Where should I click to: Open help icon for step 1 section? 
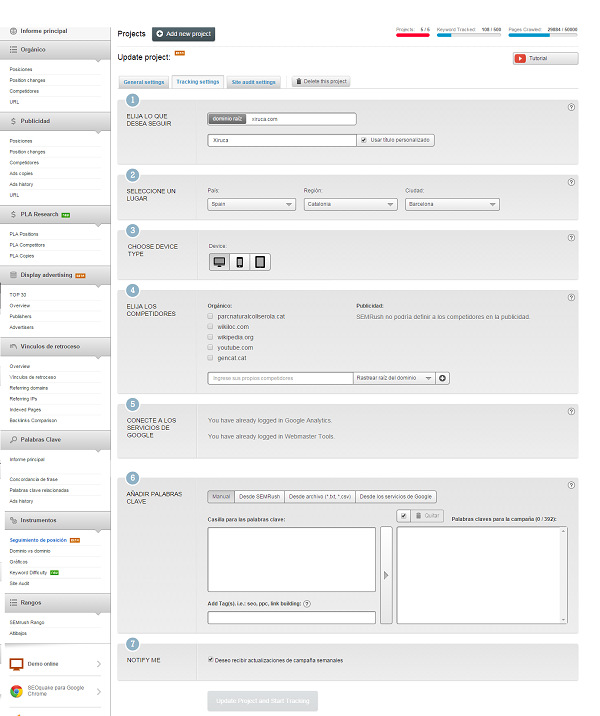tap(571, 107)
